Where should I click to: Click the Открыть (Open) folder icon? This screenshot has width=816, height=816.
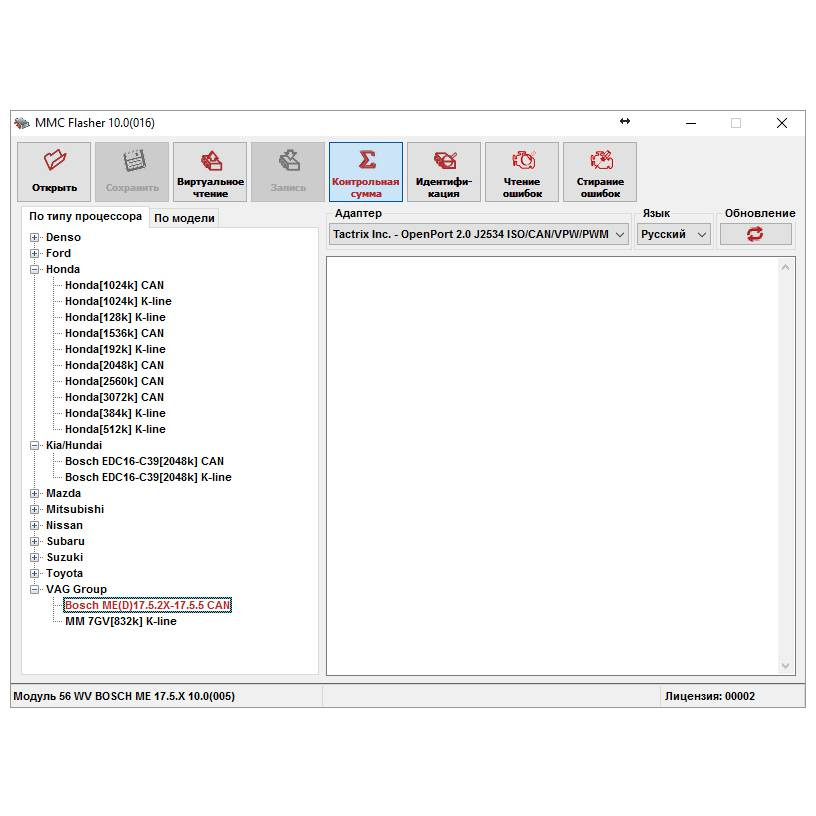coord(54,161)
